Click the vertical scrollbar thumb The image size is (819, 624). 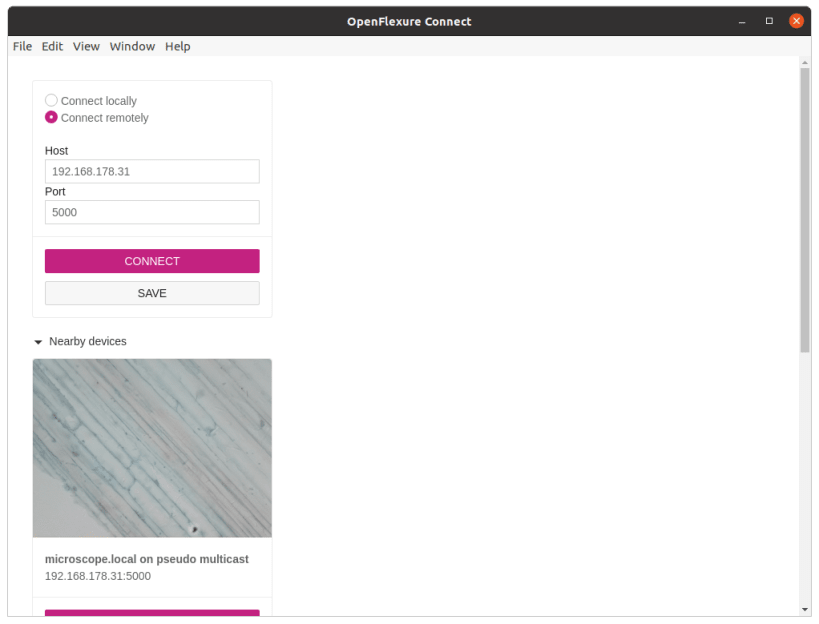(x=805, y=210)
